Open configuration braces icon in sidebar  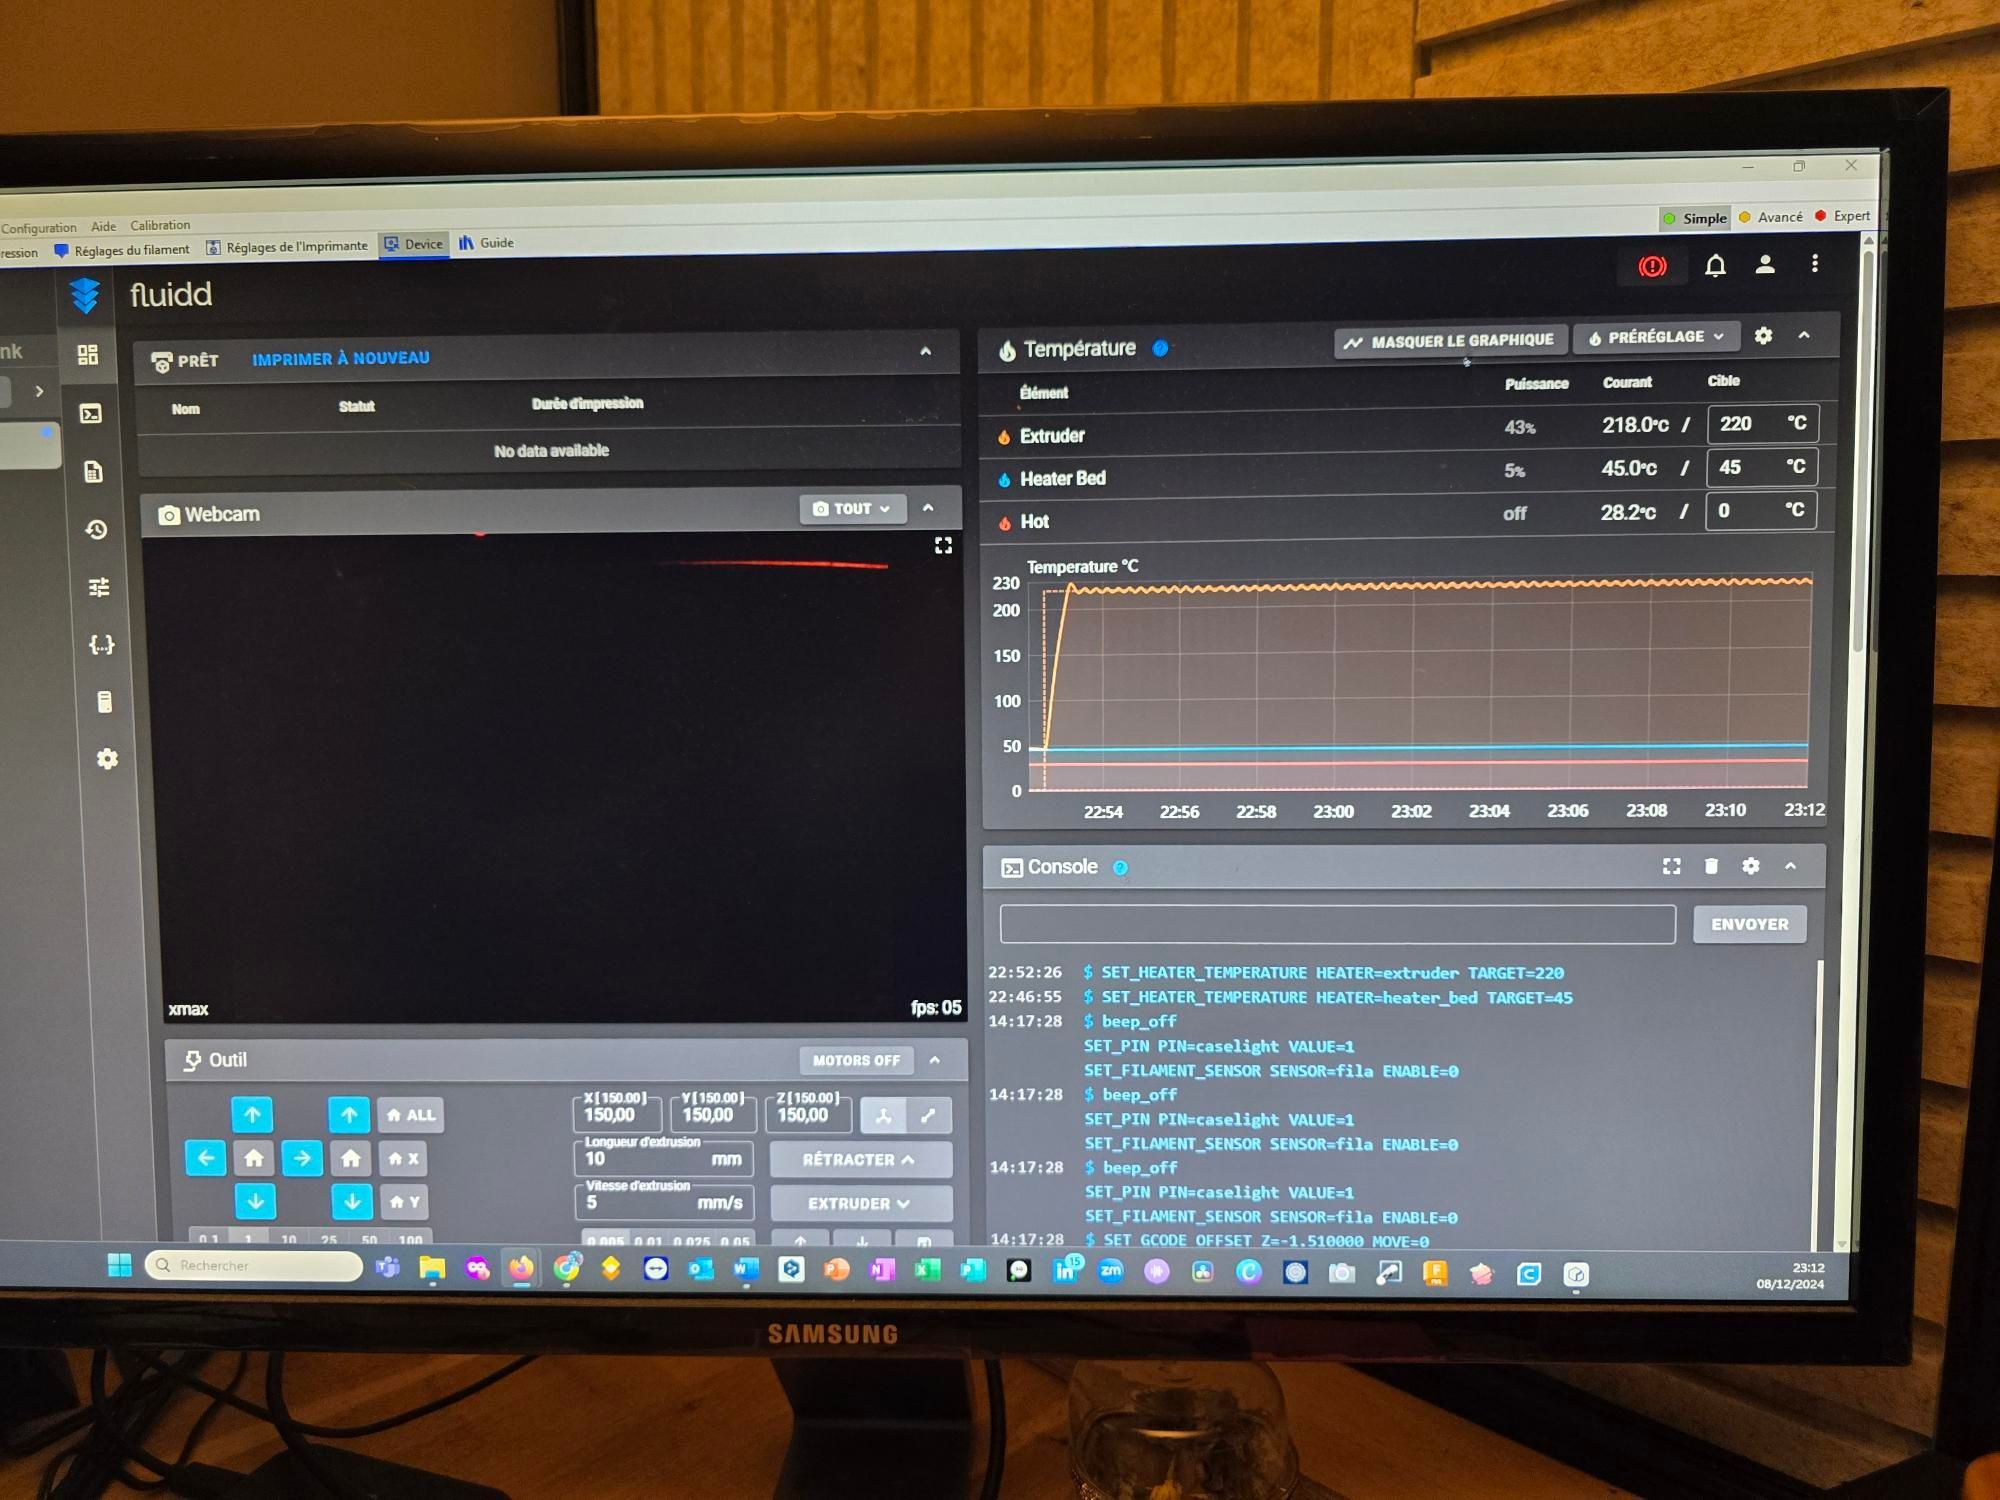[101, 644]
